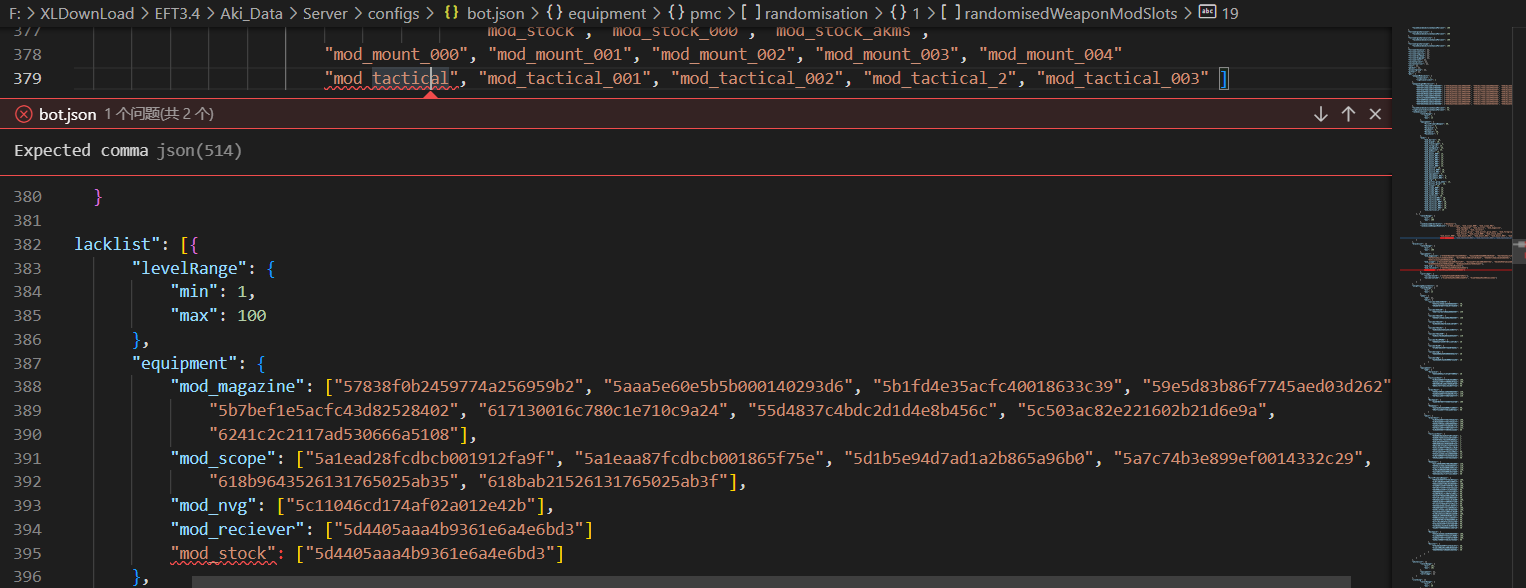The width and height of the screenshot is (1526, 588).
Task: Click the string icon before breadcrumb 19
Action: [1207, 13]
